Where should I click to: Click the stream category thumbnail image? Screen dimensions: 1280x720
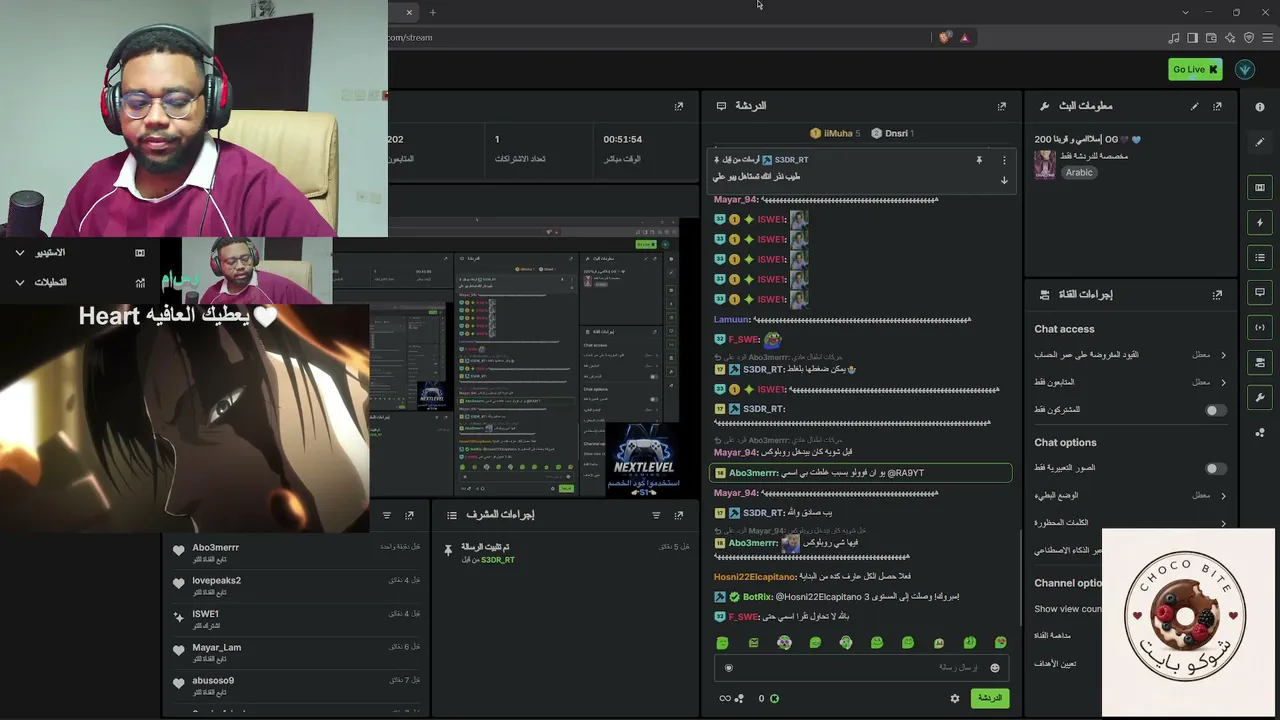click(1045, 165)
